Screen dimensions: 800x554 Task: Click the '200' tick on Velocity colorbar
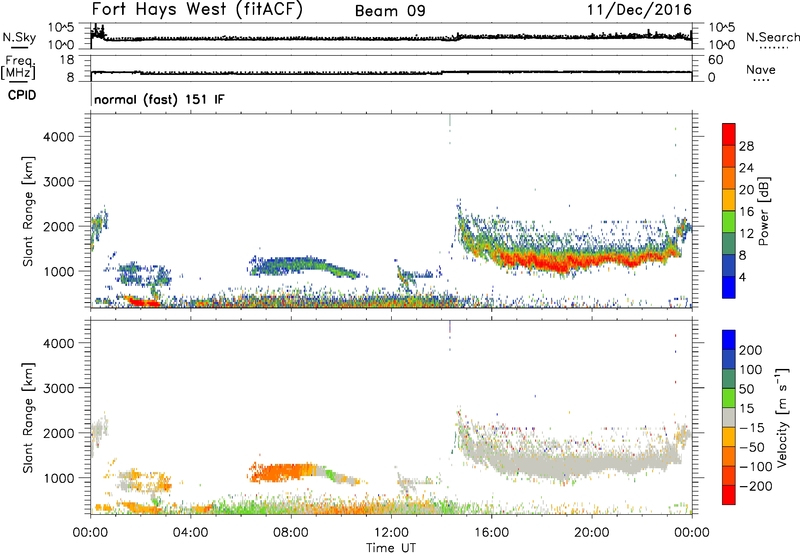tap(751, 350)
